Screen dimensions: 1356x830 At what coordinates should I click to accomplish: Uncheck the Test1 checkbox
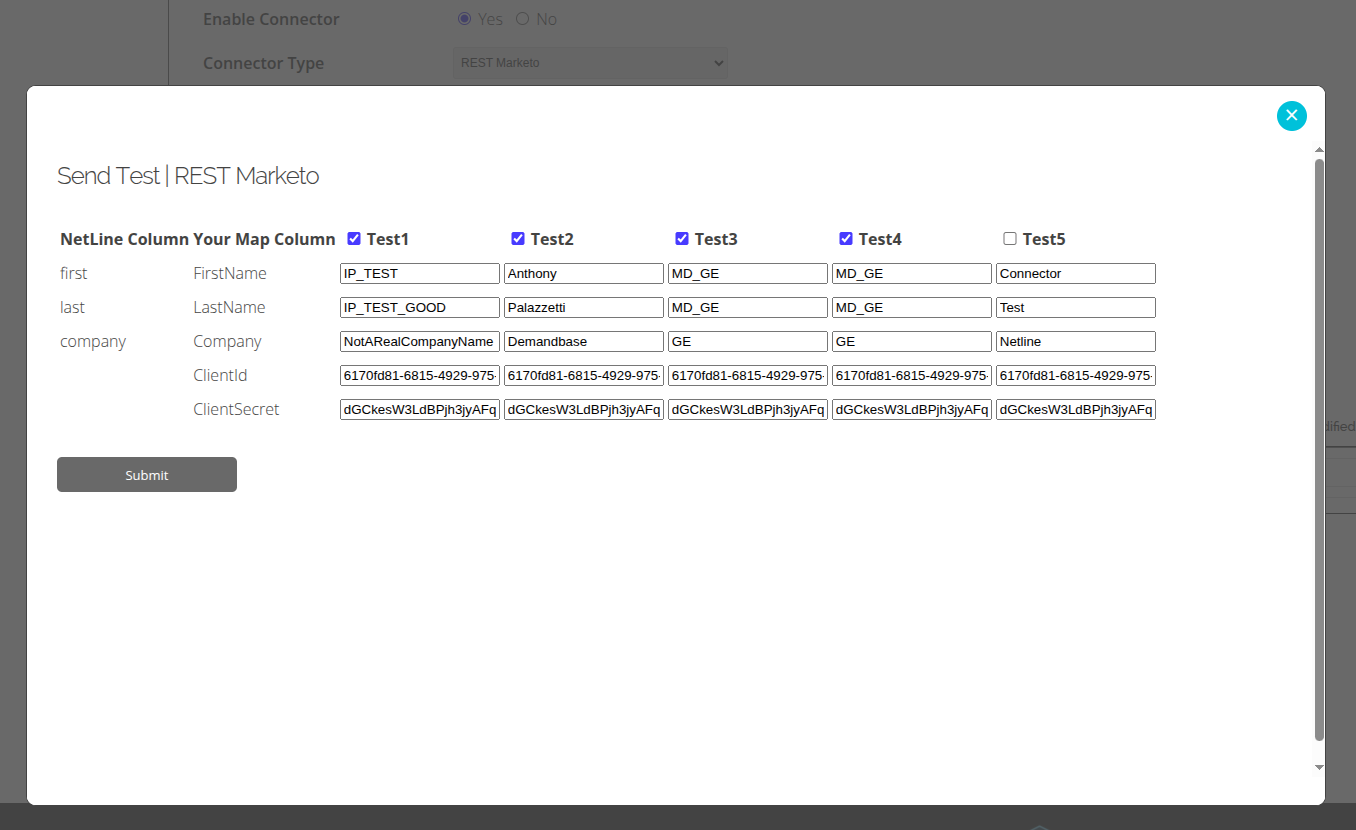click(x=353, y=239)
